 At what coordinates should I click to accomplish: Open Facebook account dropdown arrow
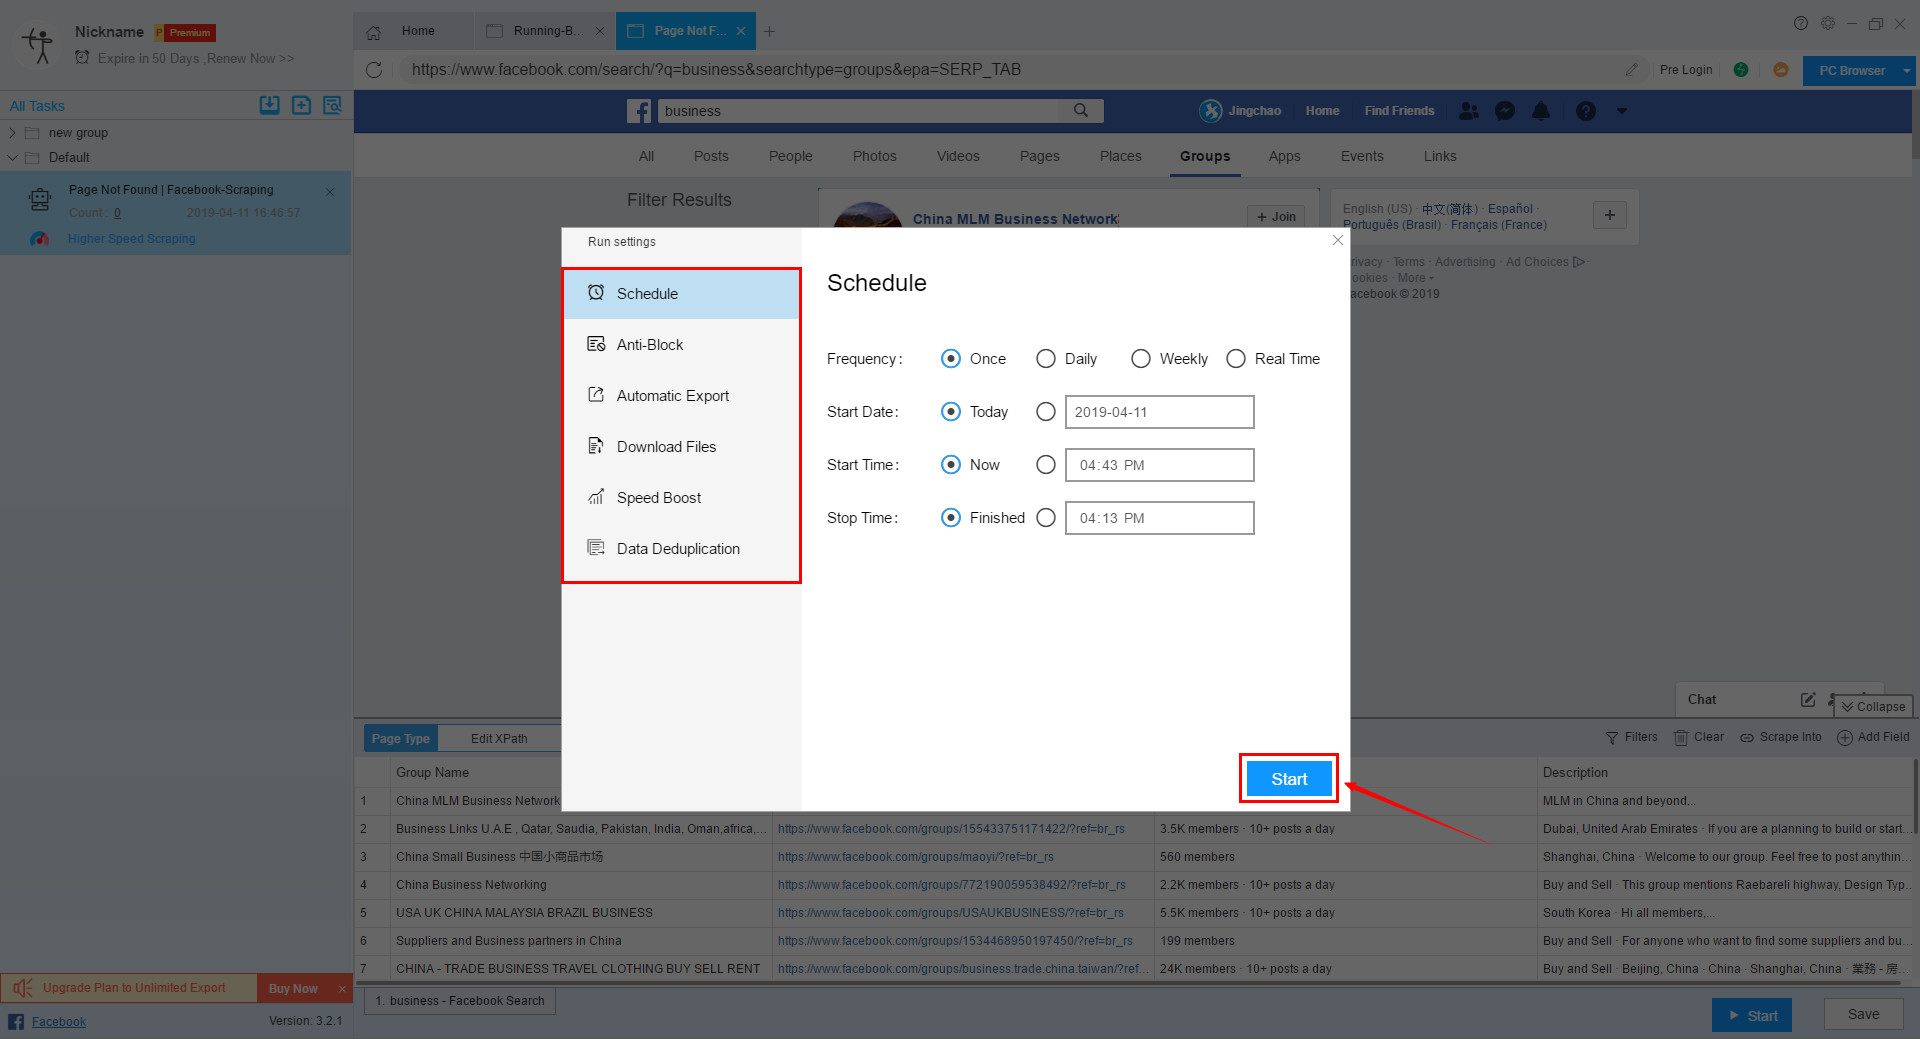click(x=1622, y=111)
